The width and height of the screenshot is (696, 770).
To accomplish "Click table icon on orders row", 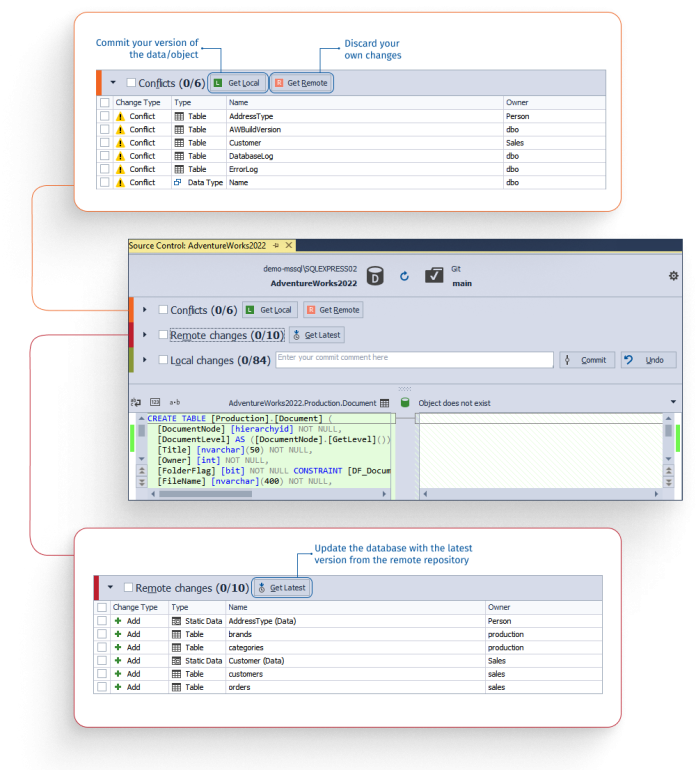I will point(176,688).
